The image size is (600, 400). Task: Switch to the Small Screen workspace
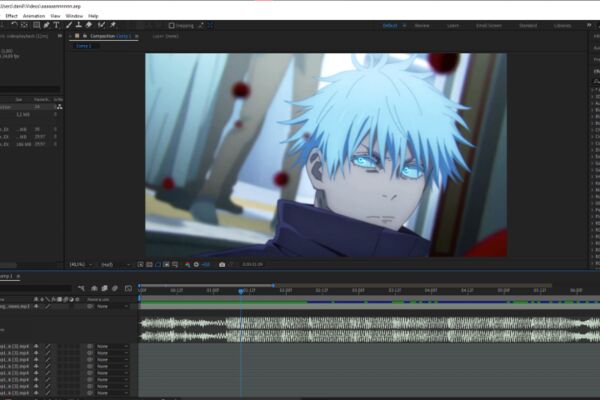click(x=489, y=26)
